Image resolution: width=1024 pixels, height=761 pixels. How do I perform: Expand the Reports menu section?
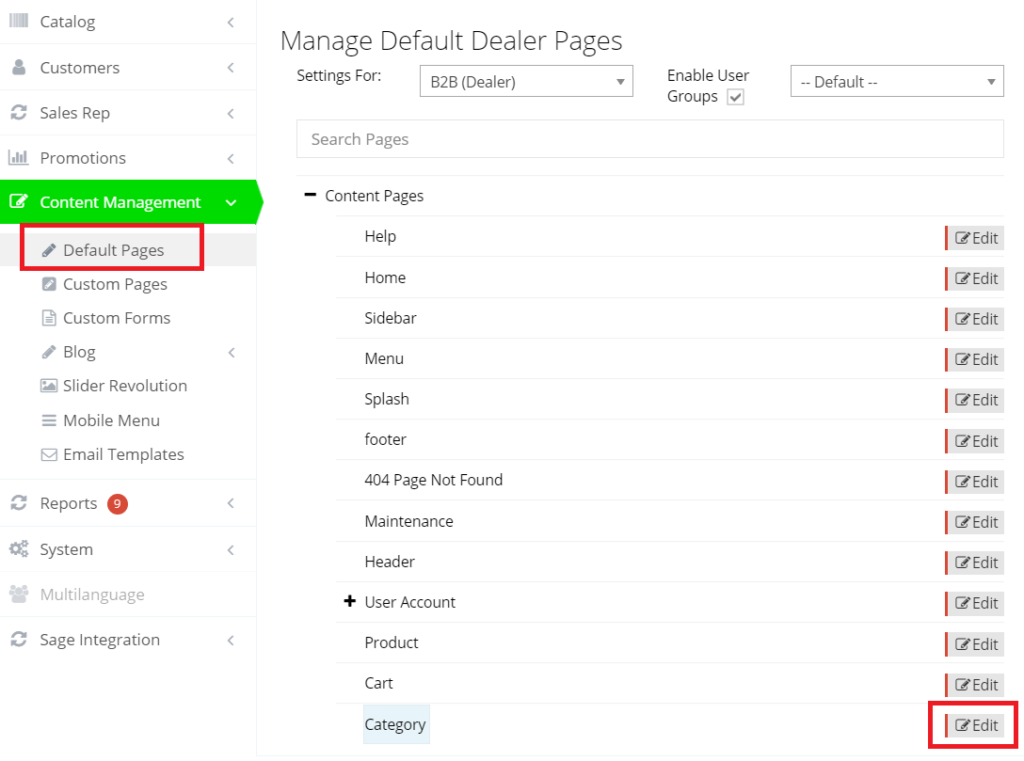pos(68,504)
